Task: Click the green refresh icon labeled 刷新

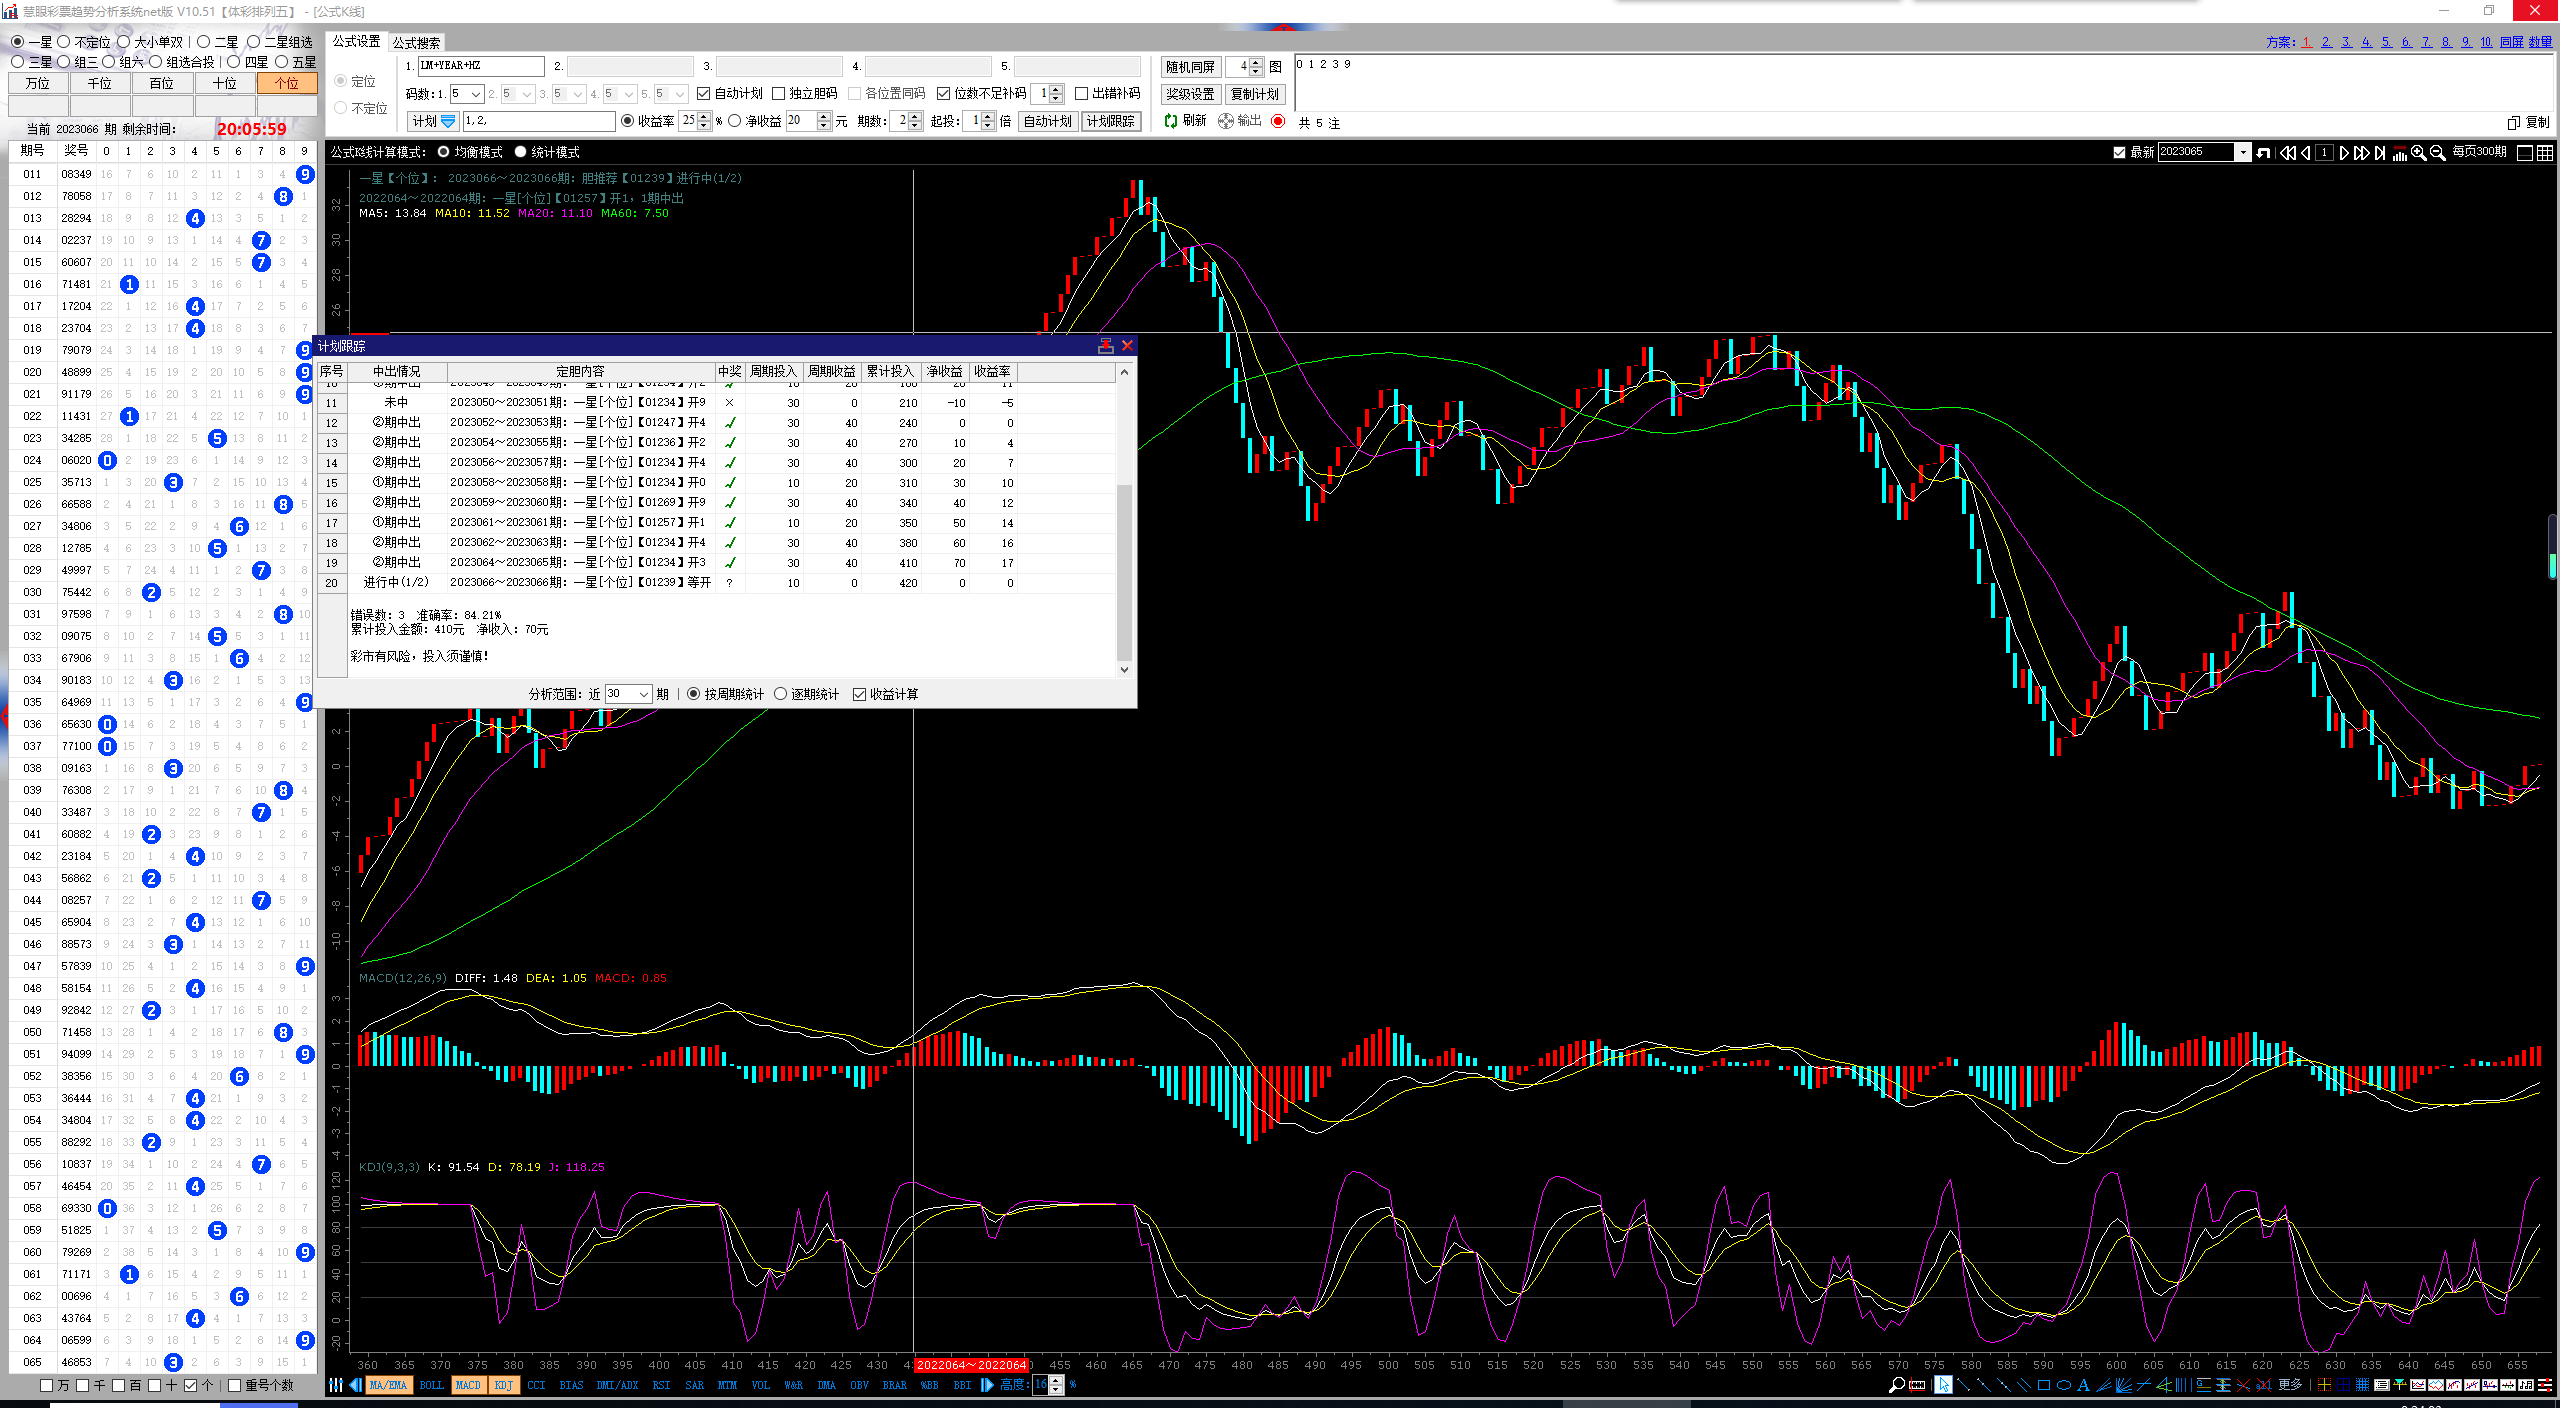Action: point(1171,121)
